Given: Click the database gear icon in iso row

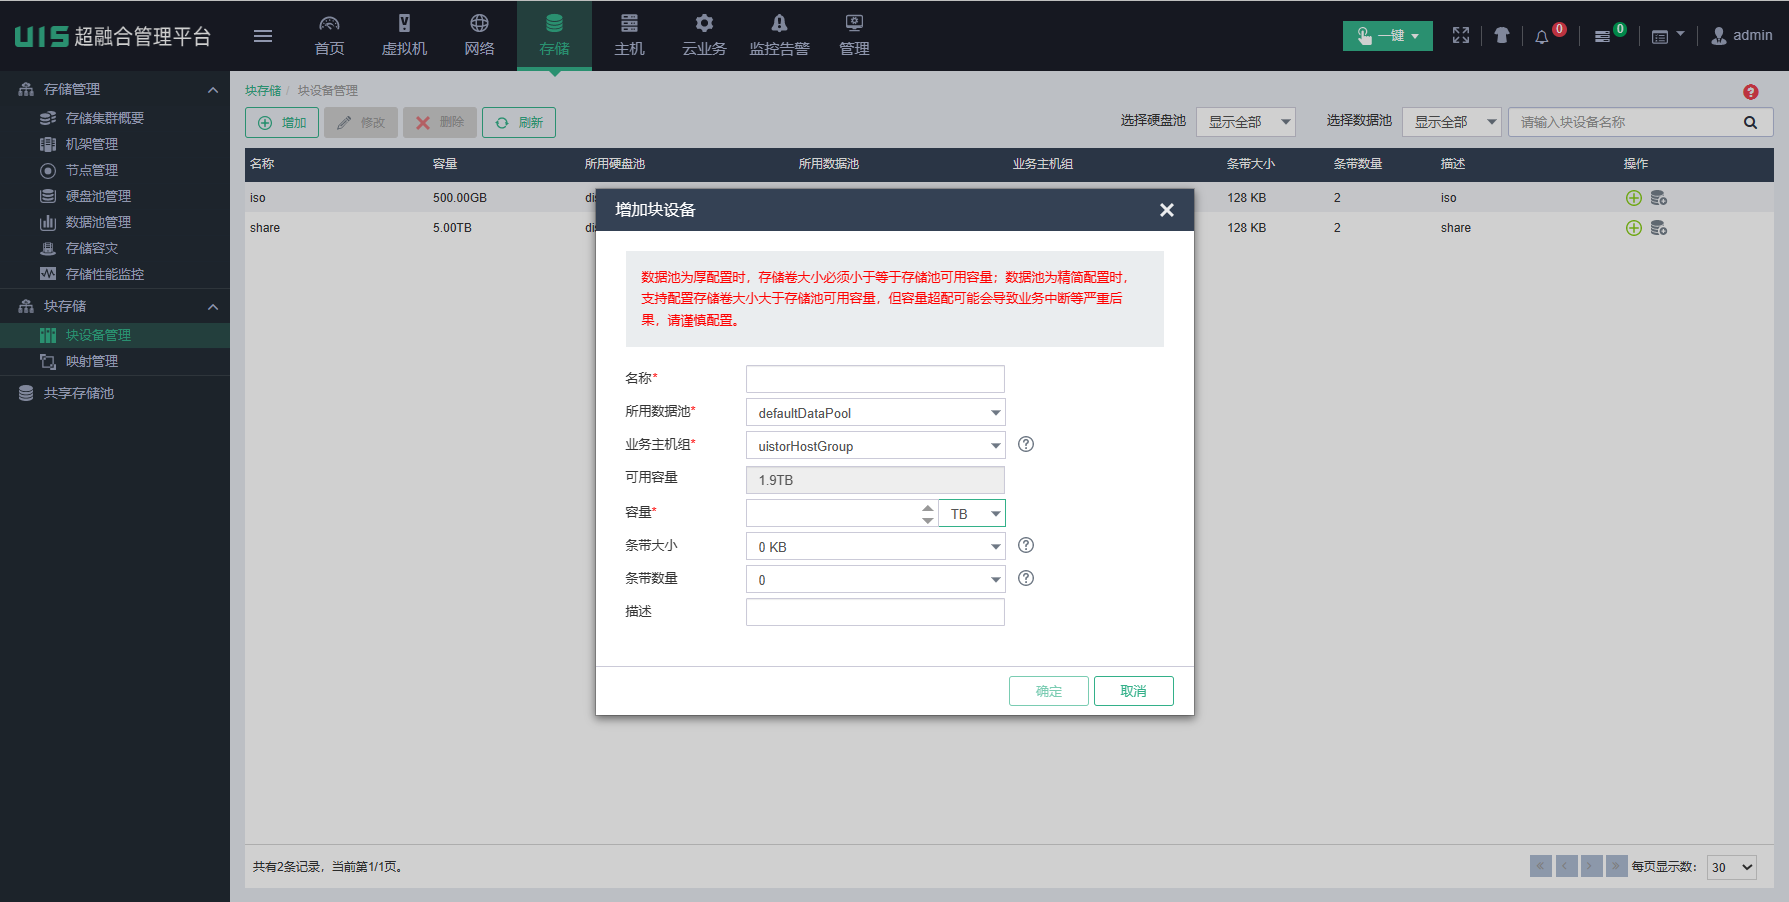Looking at the screenshot, I should (1659, 198).
